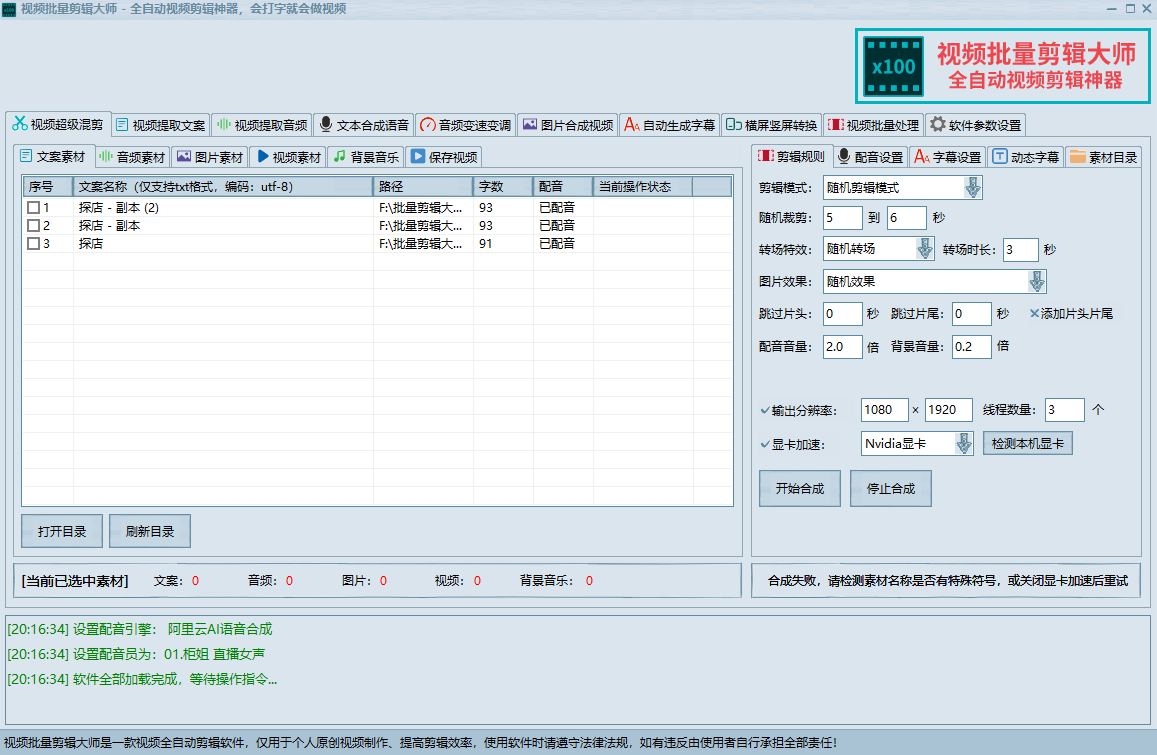Image resolution: width=1157 pixels, height=755 pixels.
Task: Open the 转场特效 dropdown list
Action: point(925,249)
